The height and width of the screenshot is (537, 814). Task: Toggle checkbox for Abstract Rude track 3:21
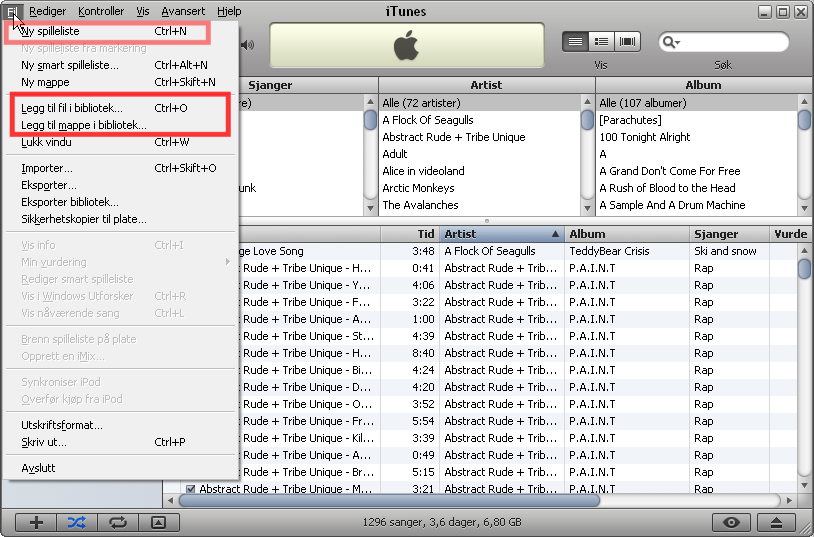pyautogui.click(x=191, y=489)
